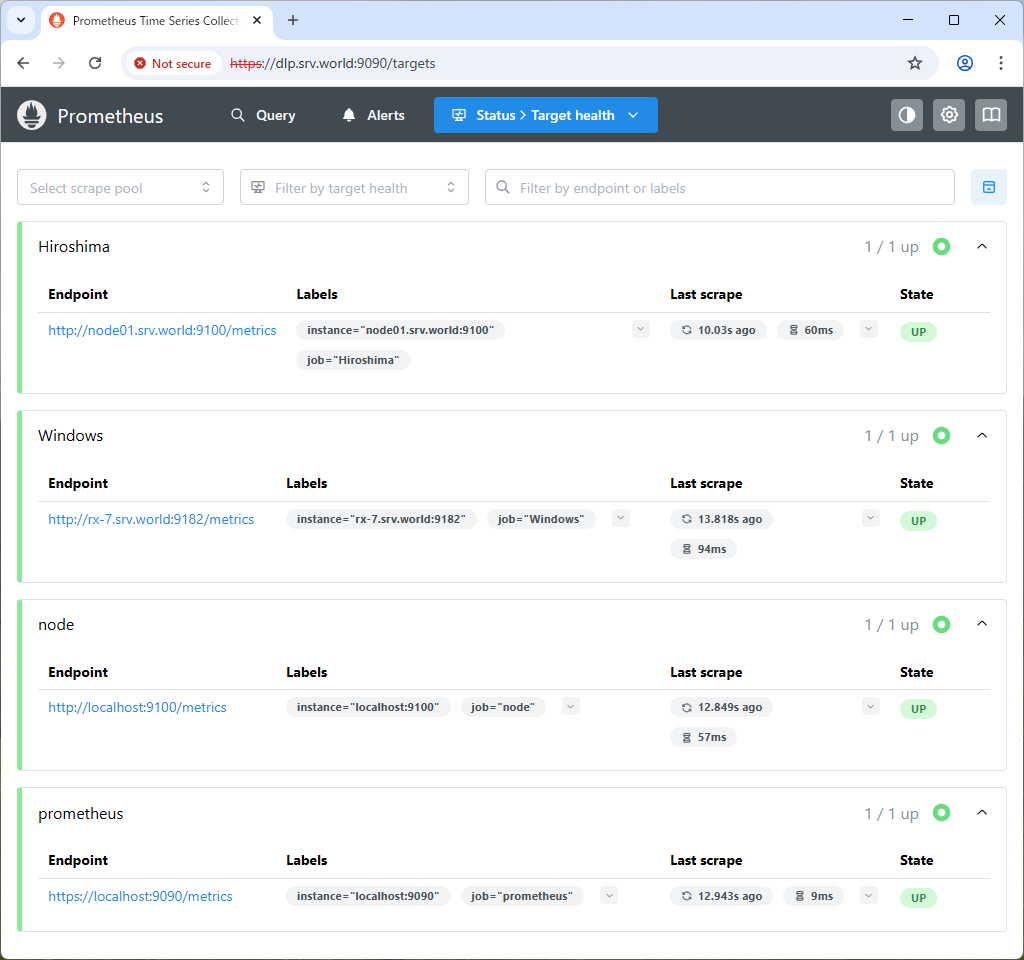Click the Prometheus flame logo
Image resolution: width=1024 pixels, height=960 pixels.
[x=31, y=116]
